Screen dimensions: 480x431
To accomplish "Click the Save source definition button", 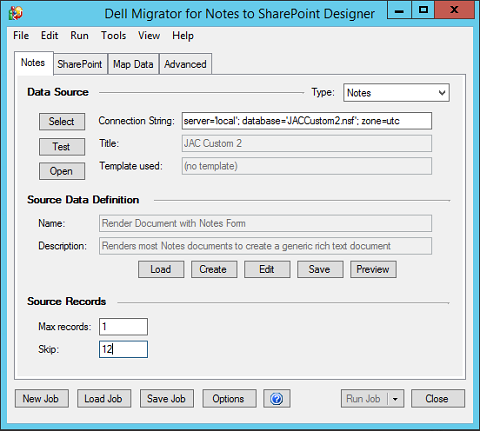I will tap(320, 269).
